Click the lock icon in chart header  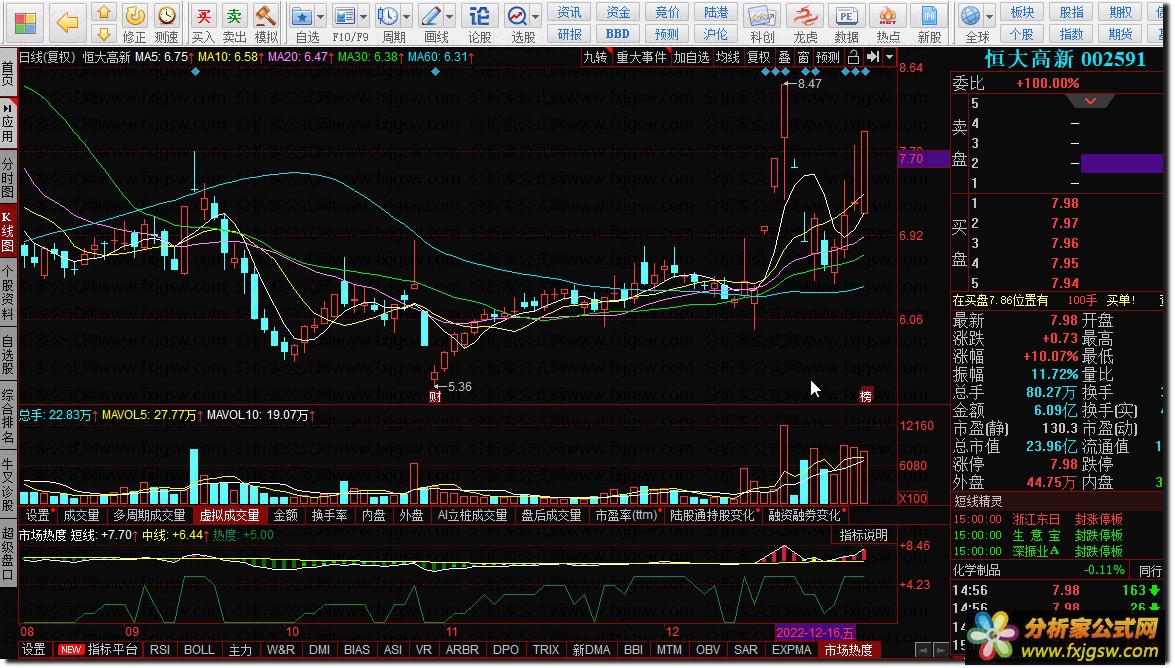(x=853, y=57)
